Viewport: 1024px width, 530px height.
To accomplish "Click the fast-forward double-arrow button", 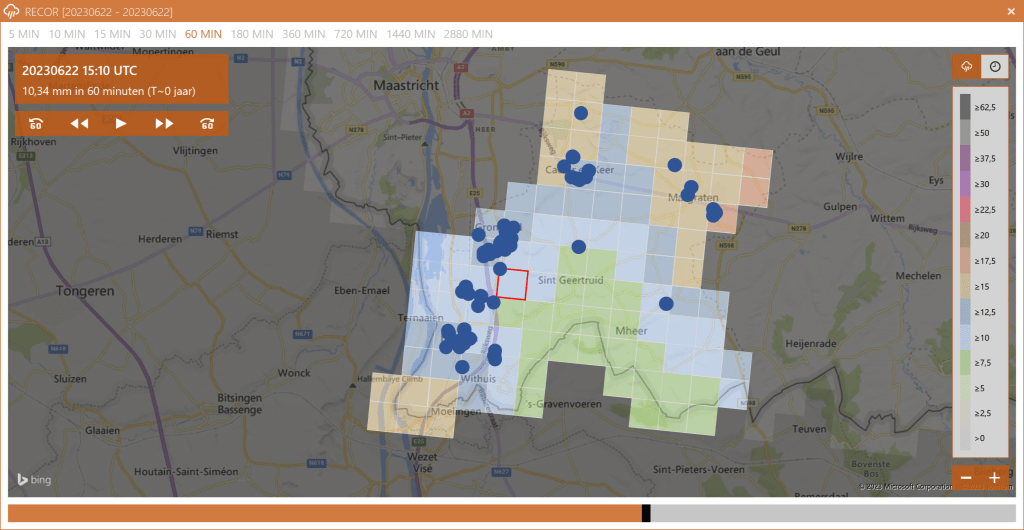I will pyautogui.click(x=165, y=123).
